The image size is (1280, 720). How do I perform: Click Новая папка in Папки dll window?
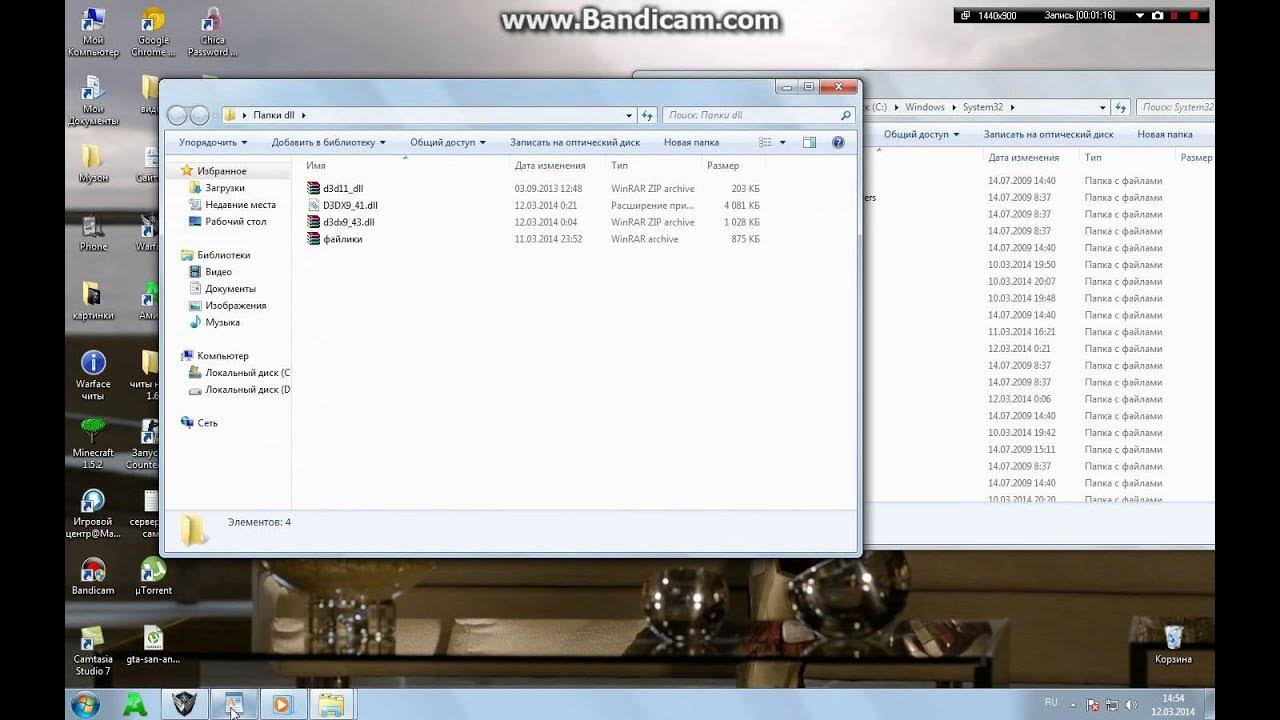click(x=691, y=142)
